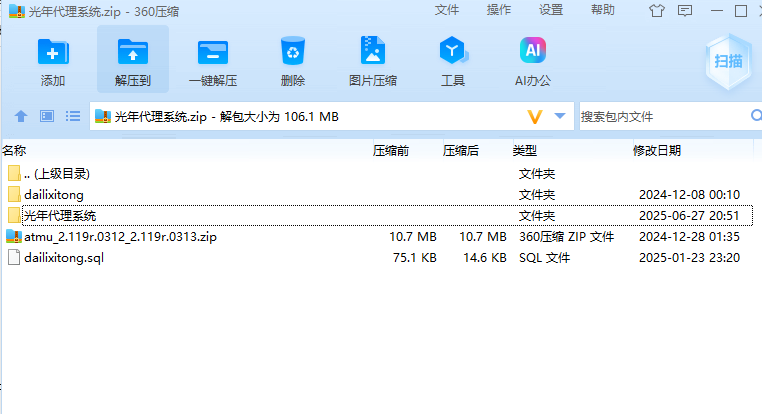Sort by the 类型 column header

coord(525,151)
